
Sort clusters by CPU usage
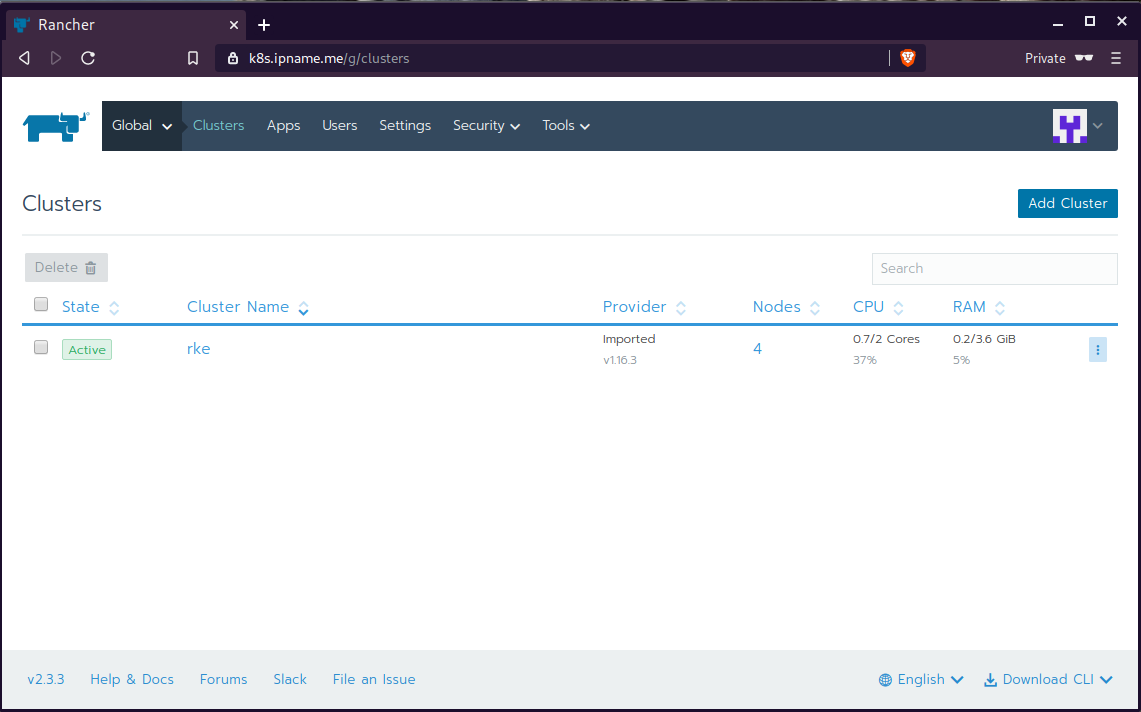tap(869, 306)
